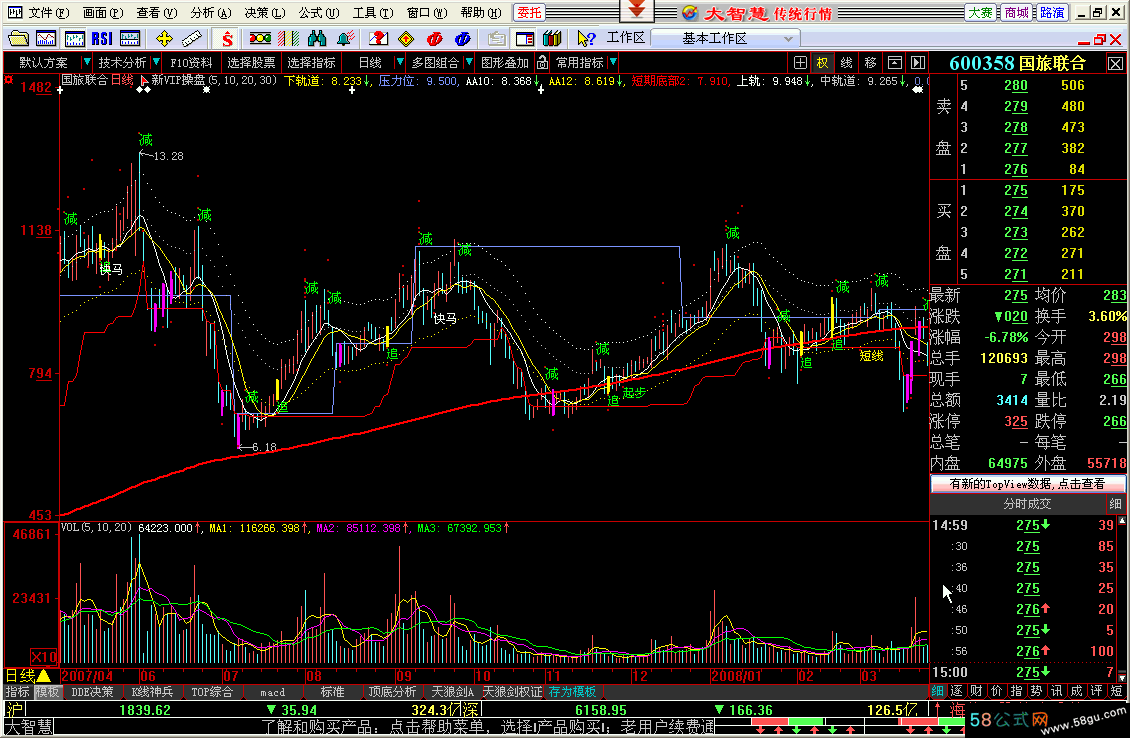Toggle the 指标 button at chart bottom
The image size is (1130, 738).
[x=17, y=692]
